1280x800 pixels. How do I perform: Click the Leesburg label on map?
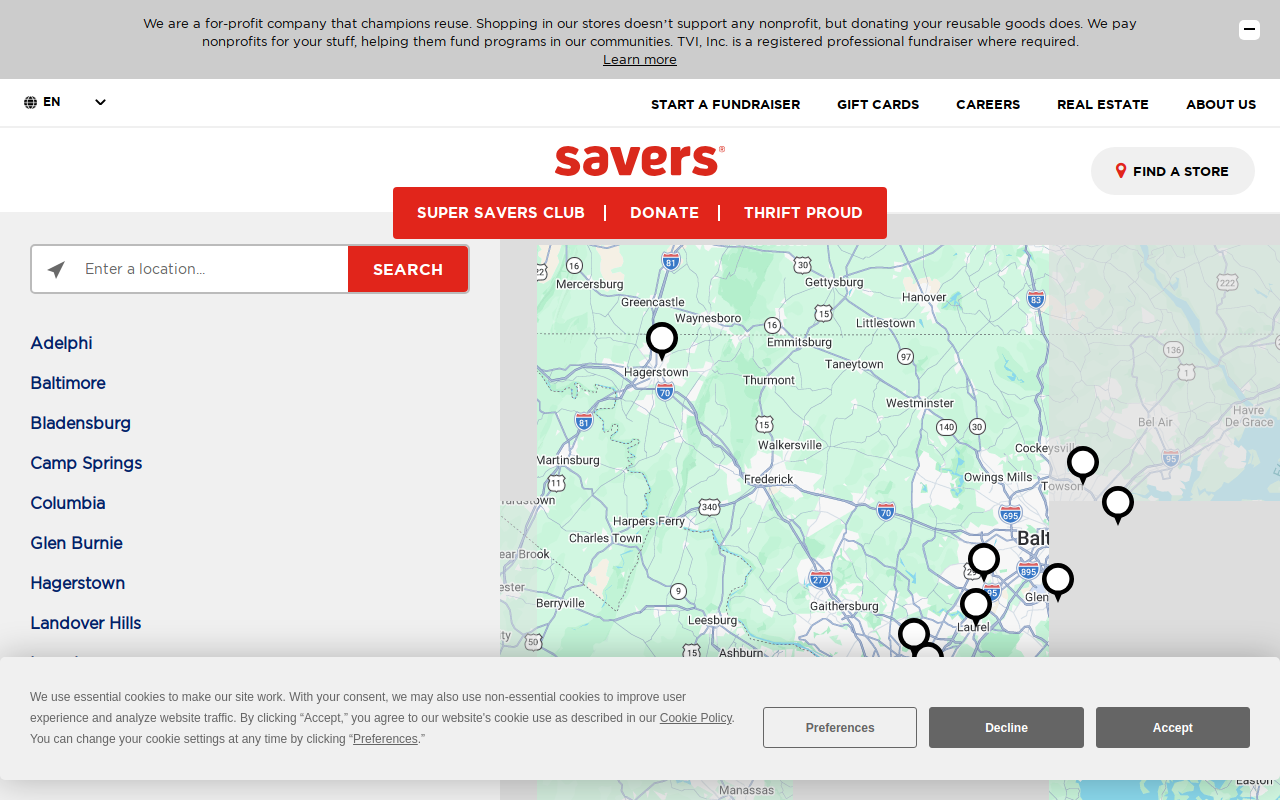[x=712, y=620]
